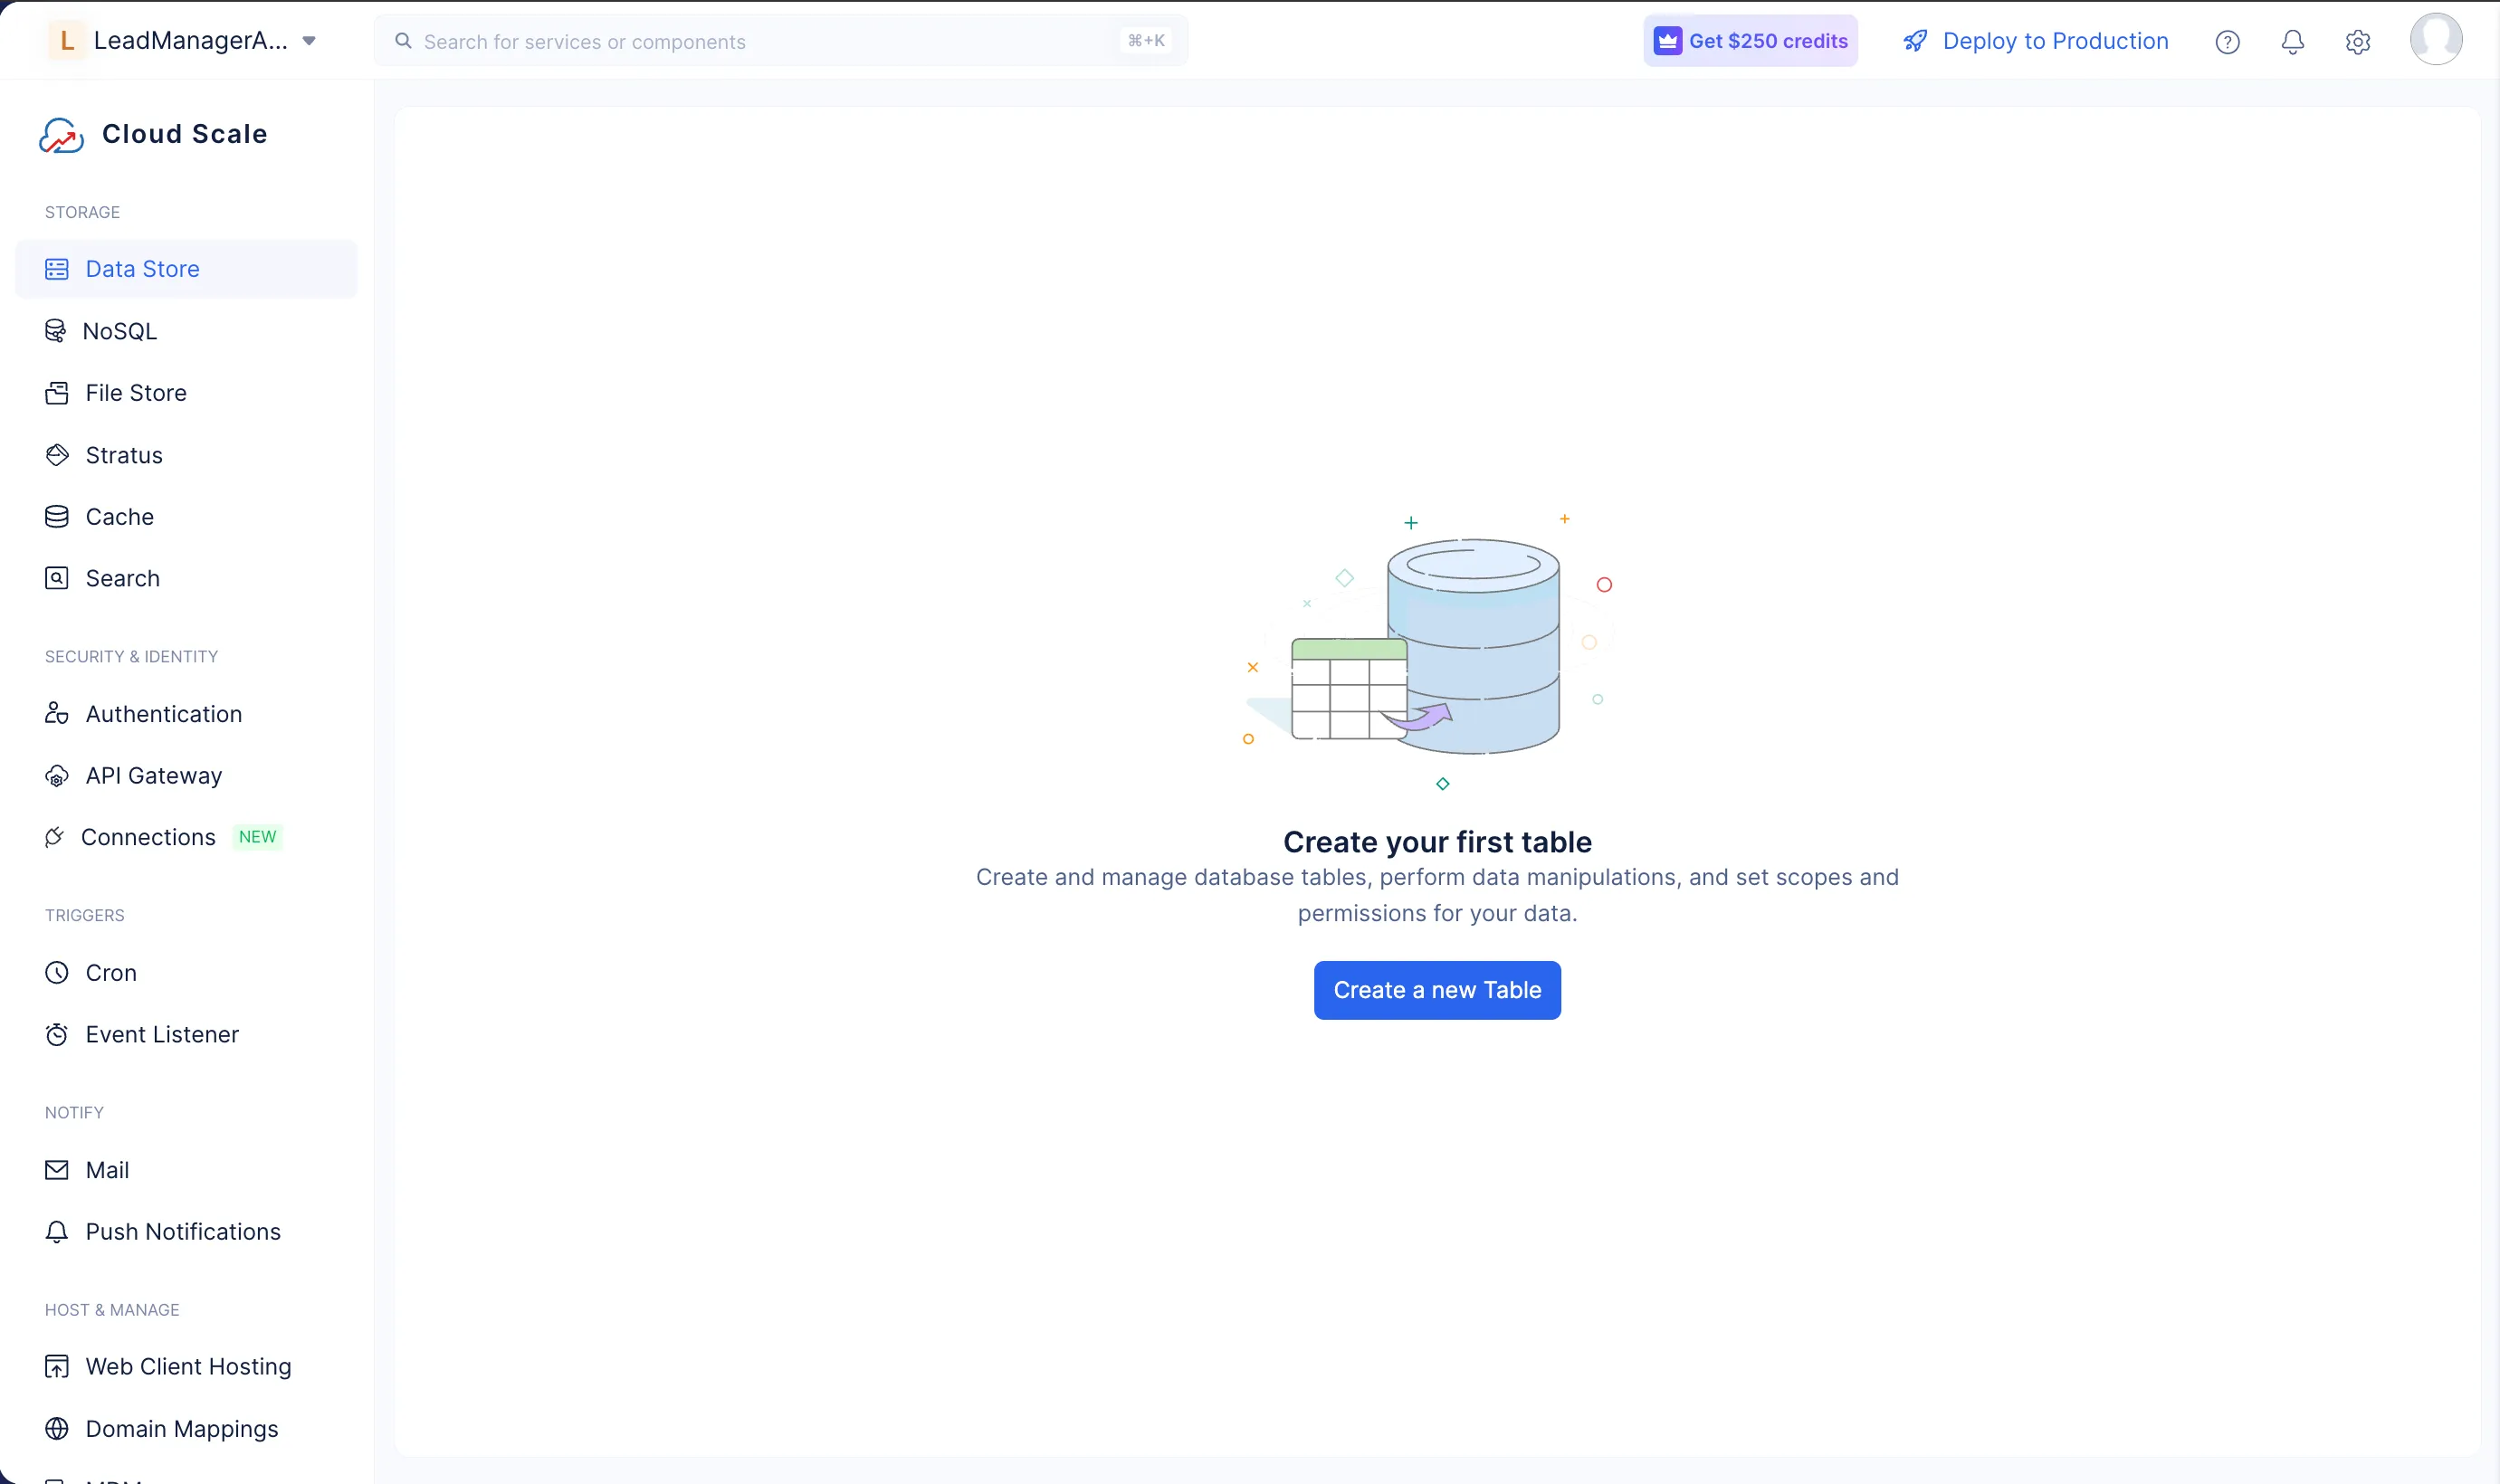Click Create a new Table
2500x1484 pixels.
tap(1437, 989)
